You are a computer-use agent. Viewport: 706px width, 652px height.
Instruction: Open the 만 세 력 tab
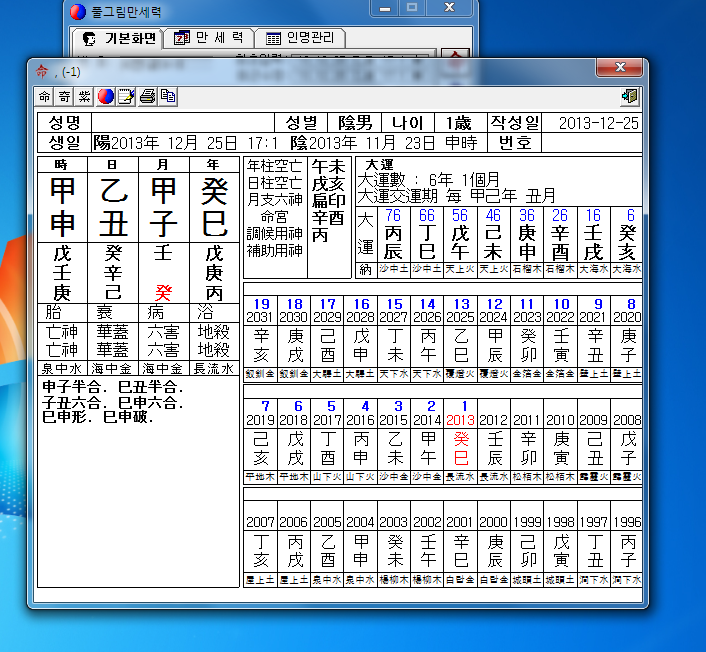[x=208, y=39]
